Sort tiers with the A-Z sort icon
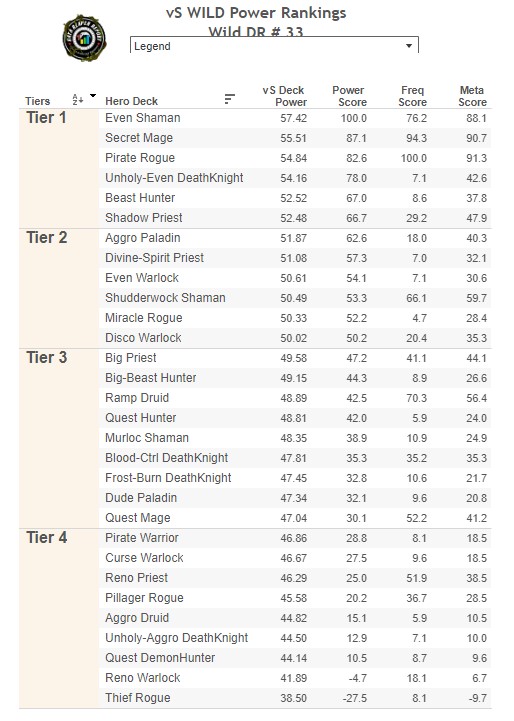 (78, 99)
